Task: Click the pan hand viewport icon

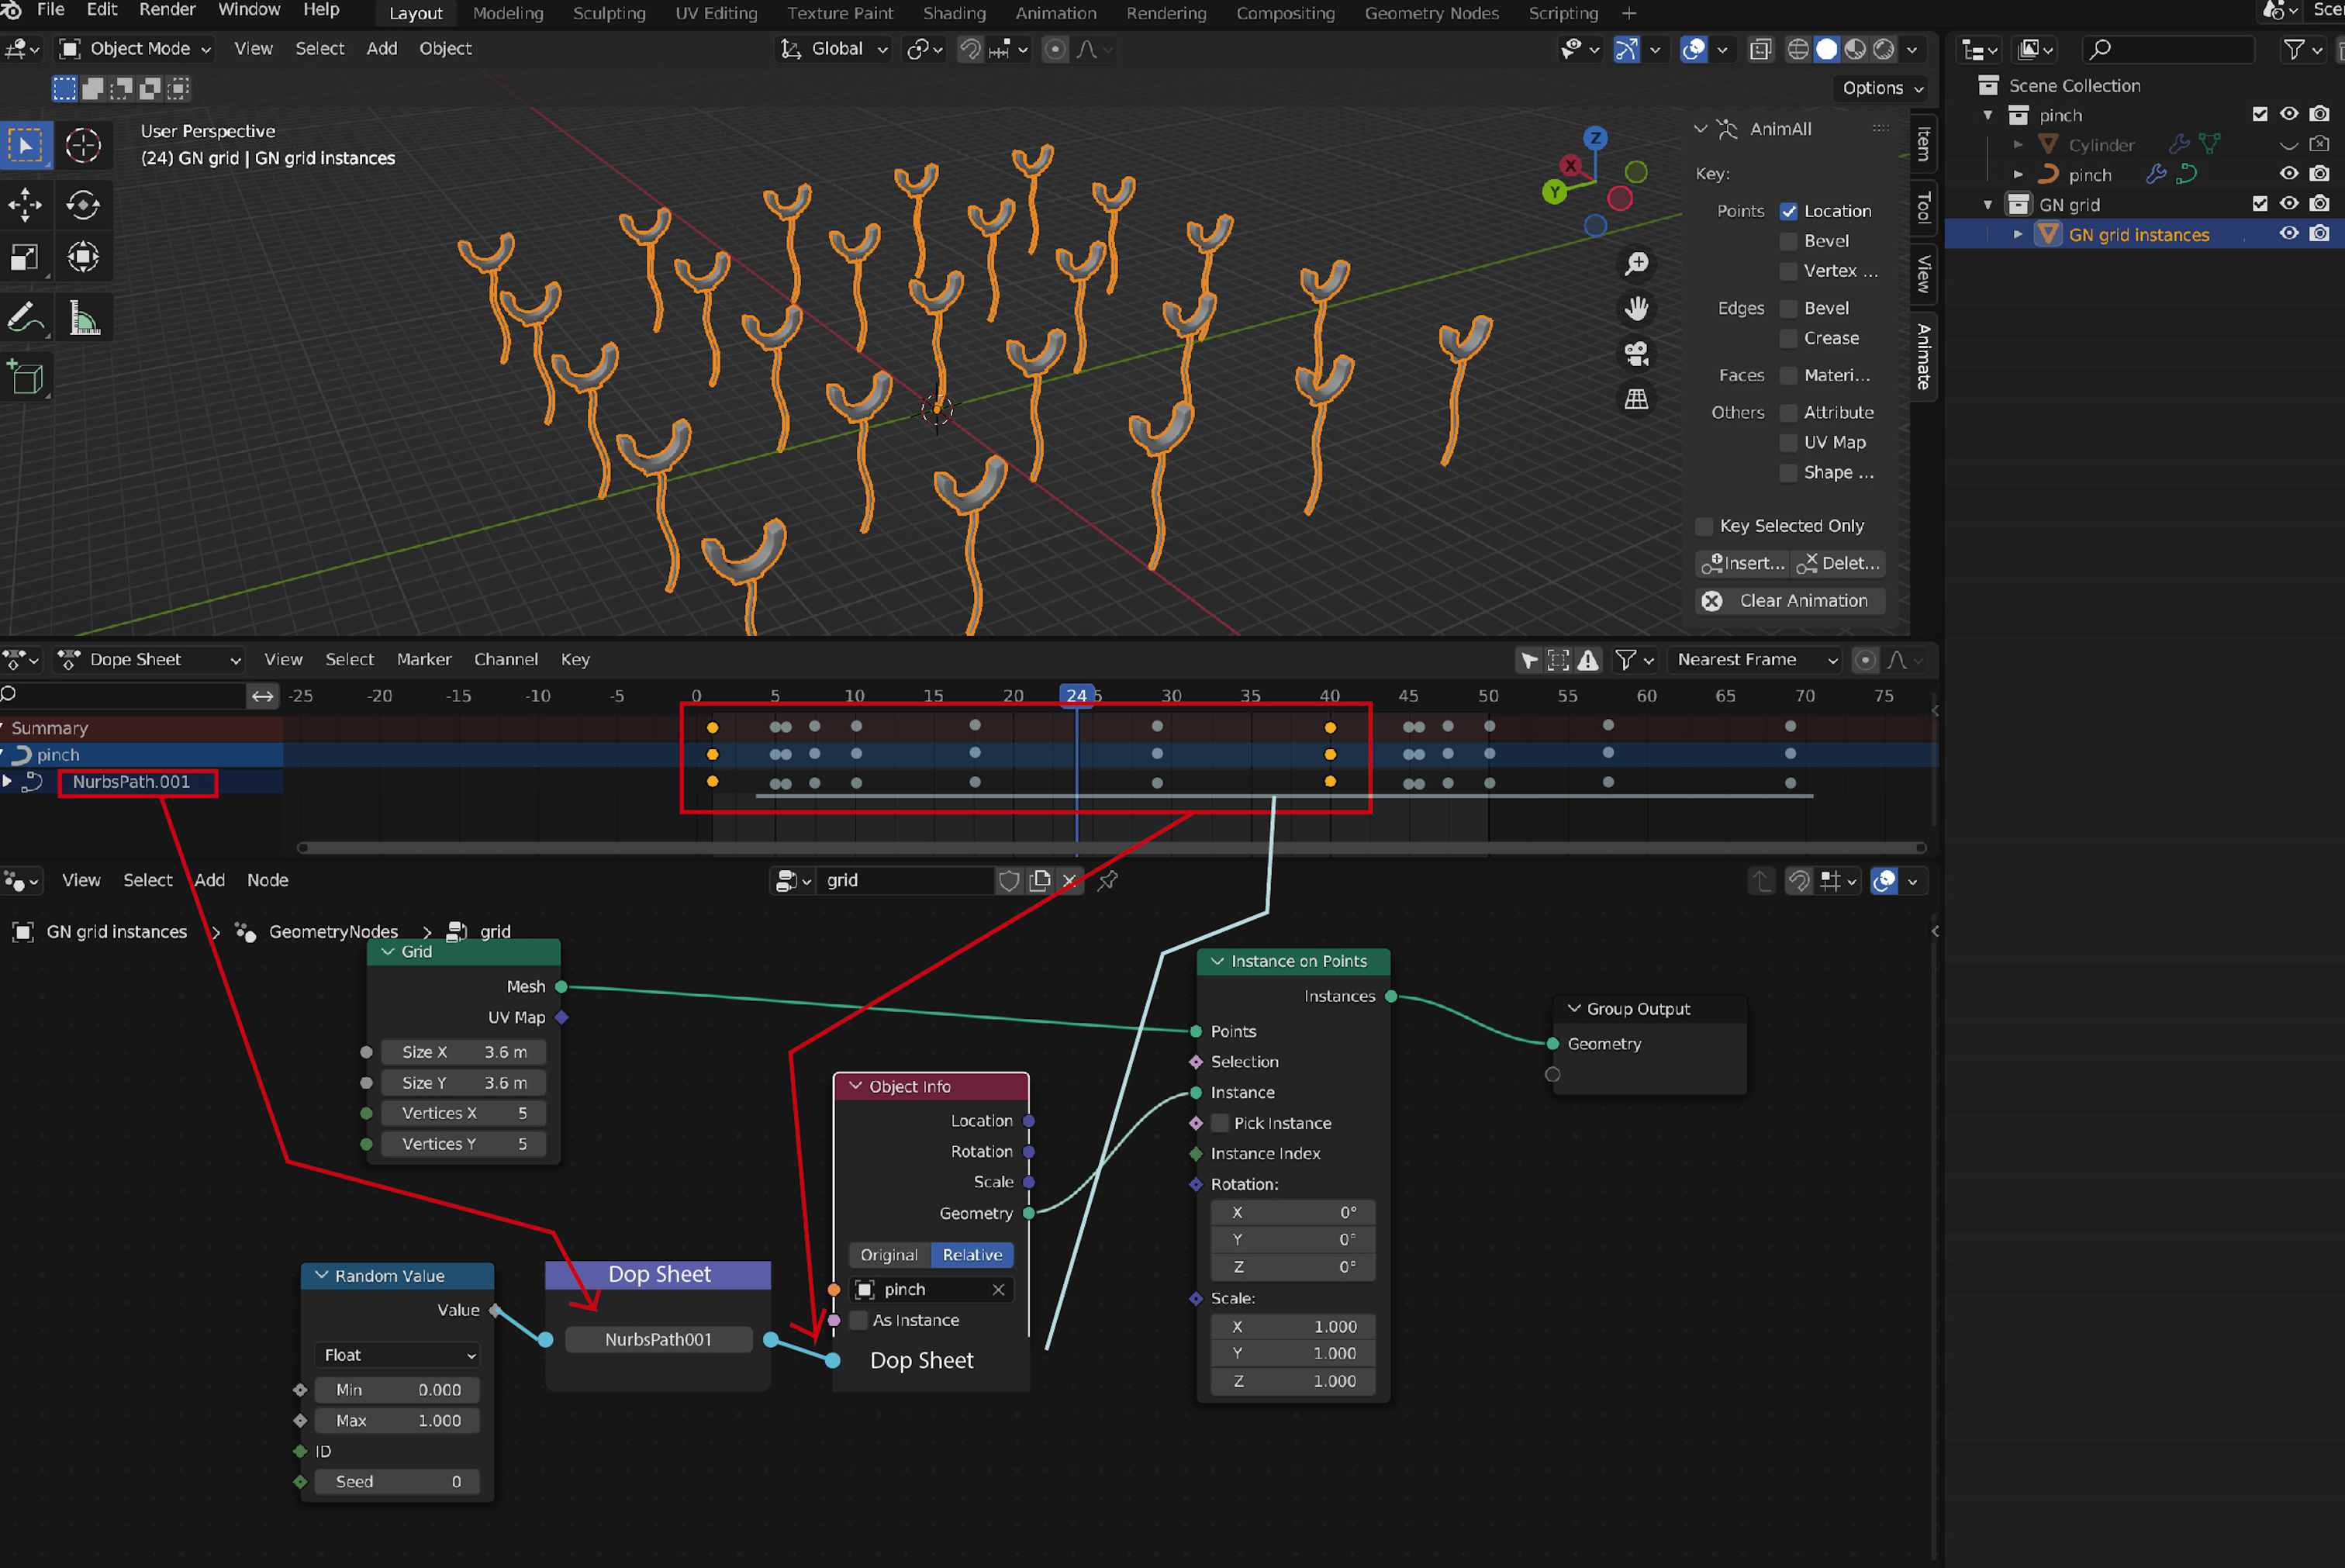Action: click(x=1636, y=309)
